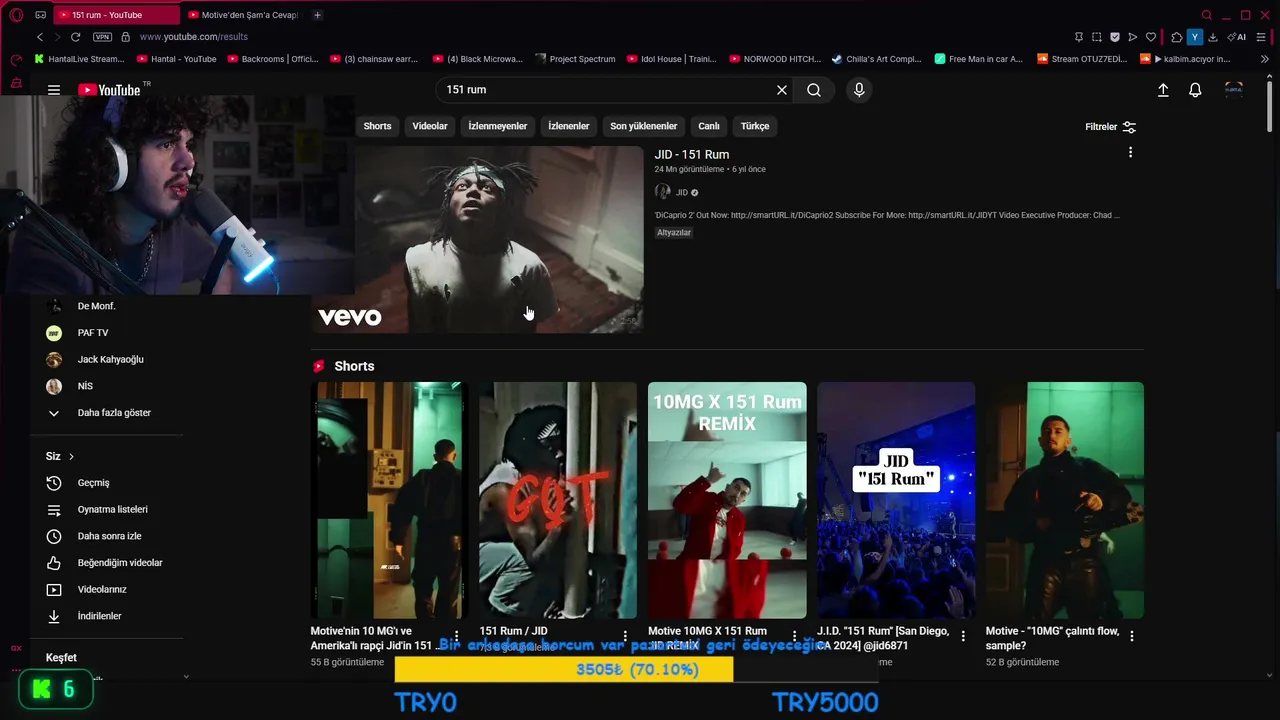Click the pin icon in address bar

pos(1079,37)
